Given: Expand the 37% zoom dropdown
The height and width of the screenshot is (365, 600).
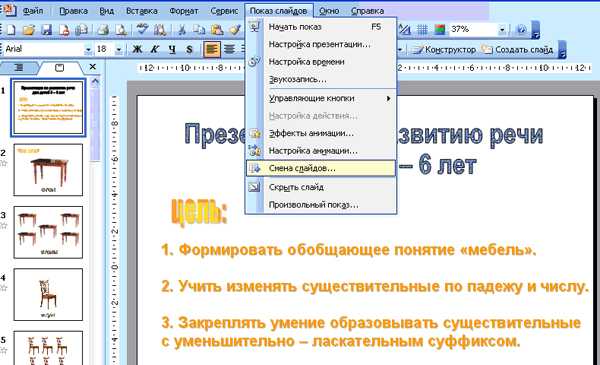Looking at the screenshot, I should [502, 29].
